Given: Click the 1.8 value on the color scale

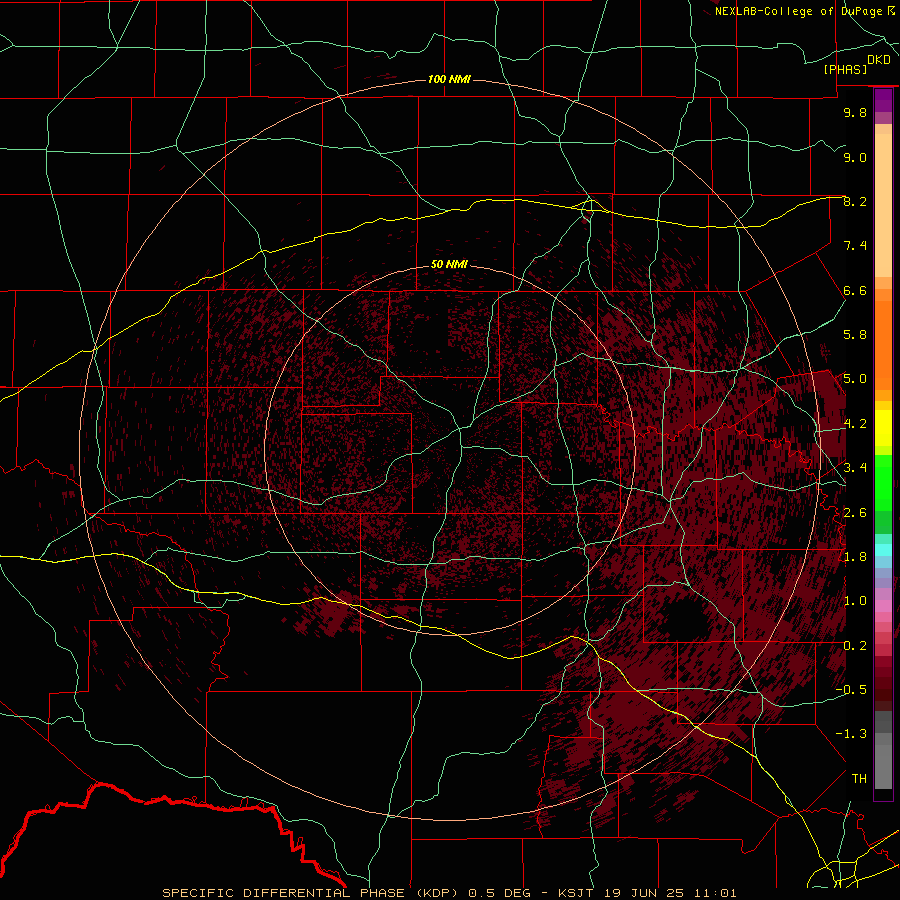Looking at the screenshot, I should tap(855, 557).
